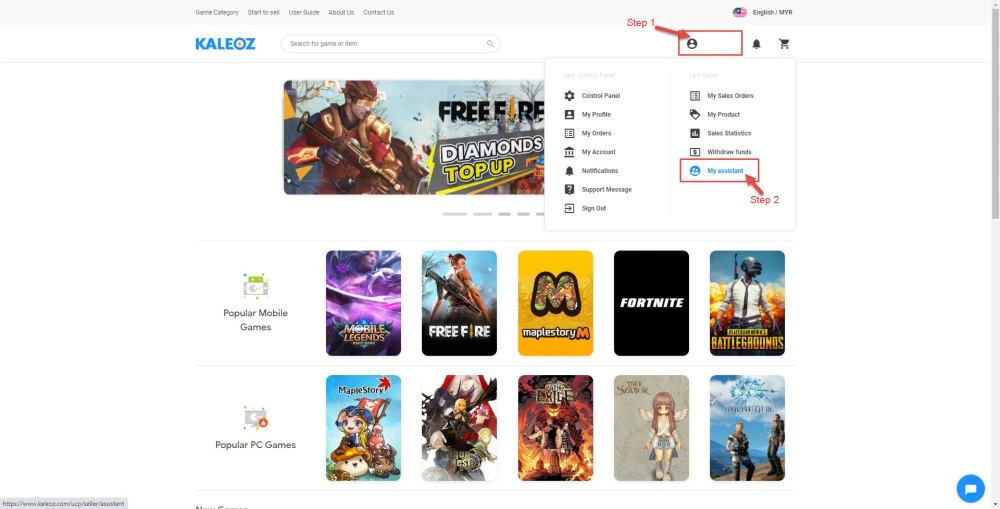
Task: Open the live chat bubble button
Action: click(x=971, y=489)
